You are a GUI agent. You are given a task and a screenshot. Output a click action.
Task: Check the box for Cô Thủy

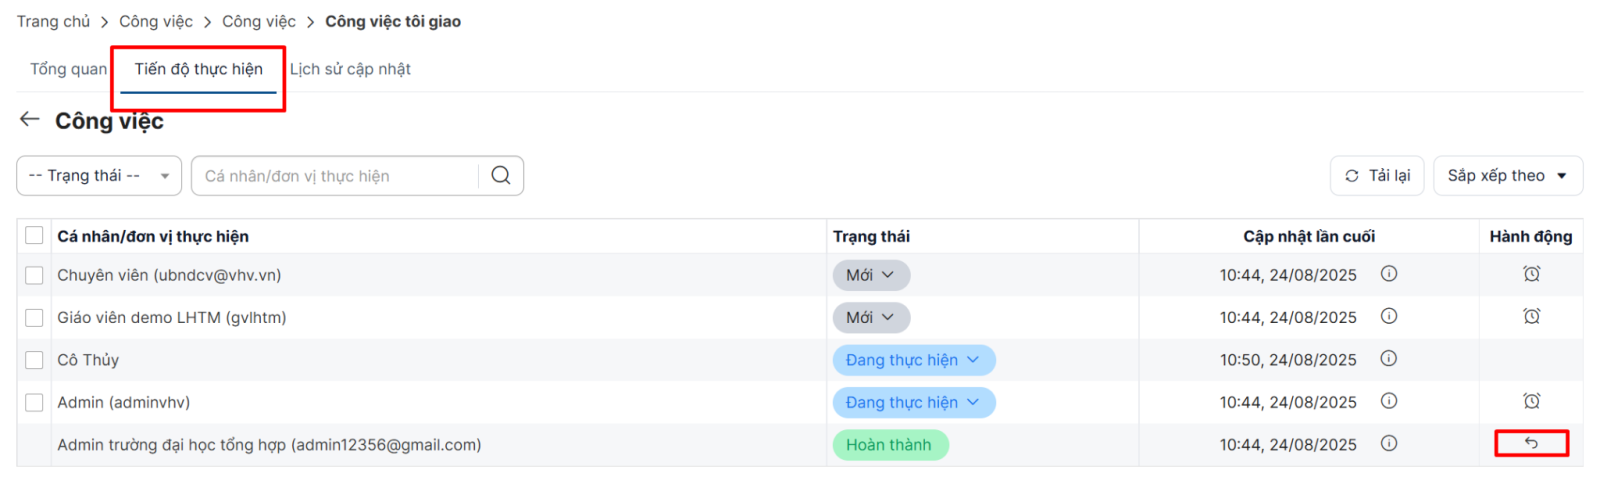[x=34, y=360]
